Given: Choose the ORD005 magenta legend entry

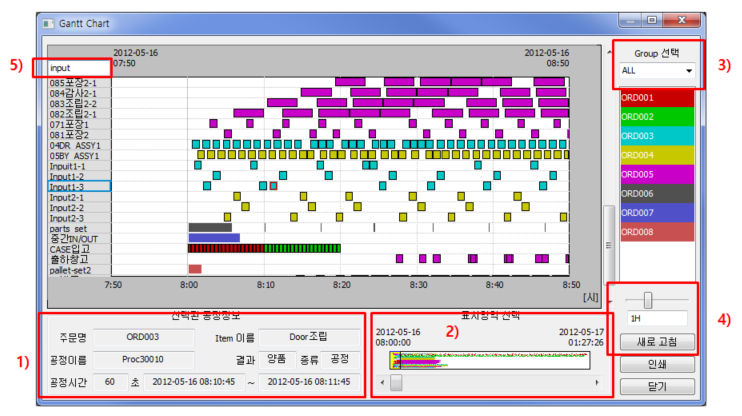Looking at the screenshot, I should point(656,175).
